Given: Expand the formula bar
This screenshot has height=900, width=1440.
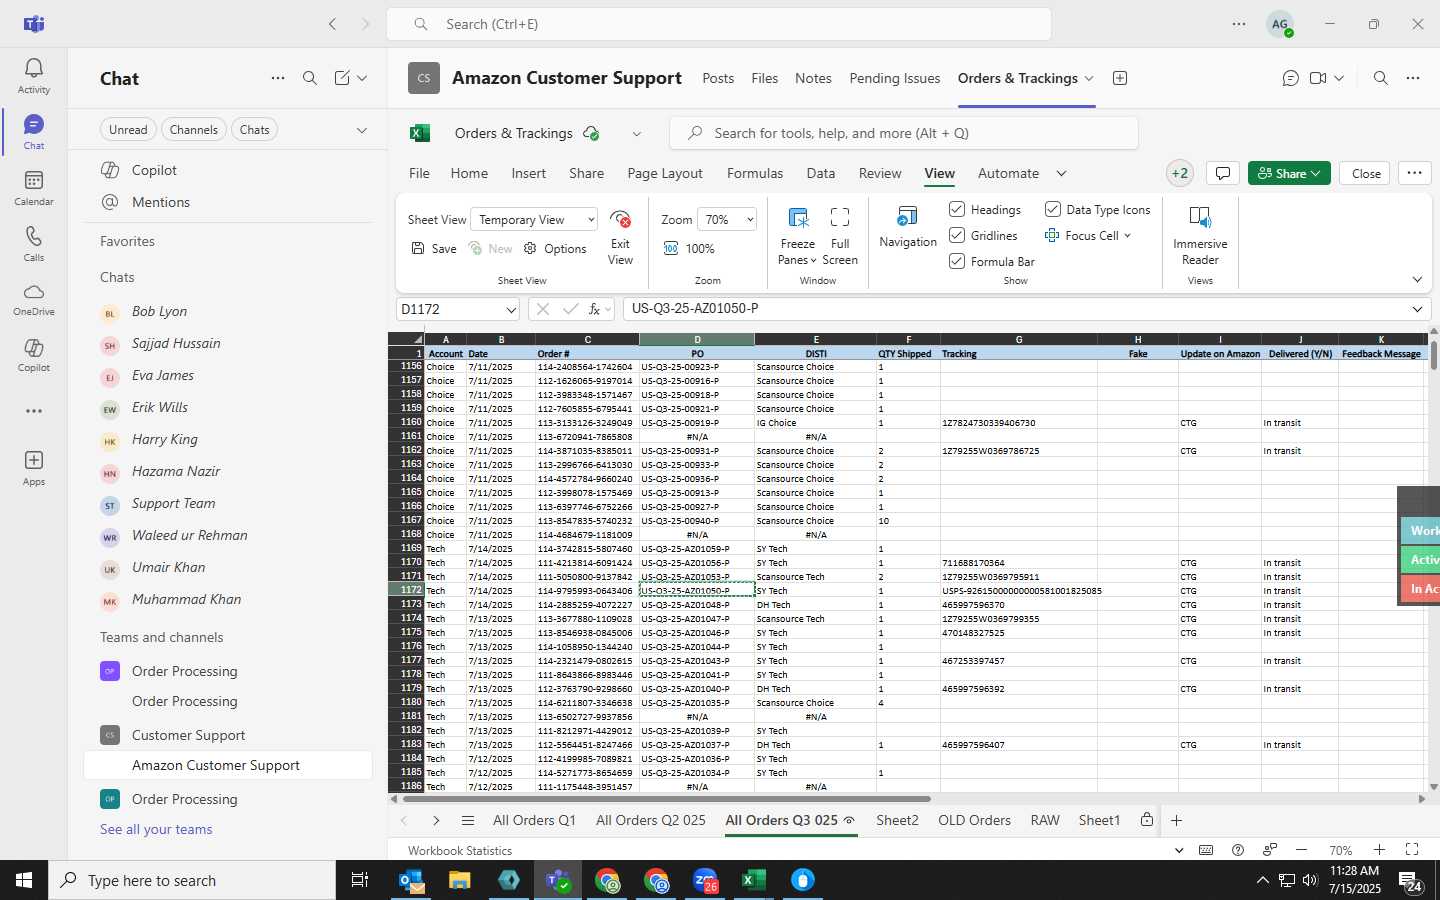Looking at the screenshot, I should click(1417, 309).
